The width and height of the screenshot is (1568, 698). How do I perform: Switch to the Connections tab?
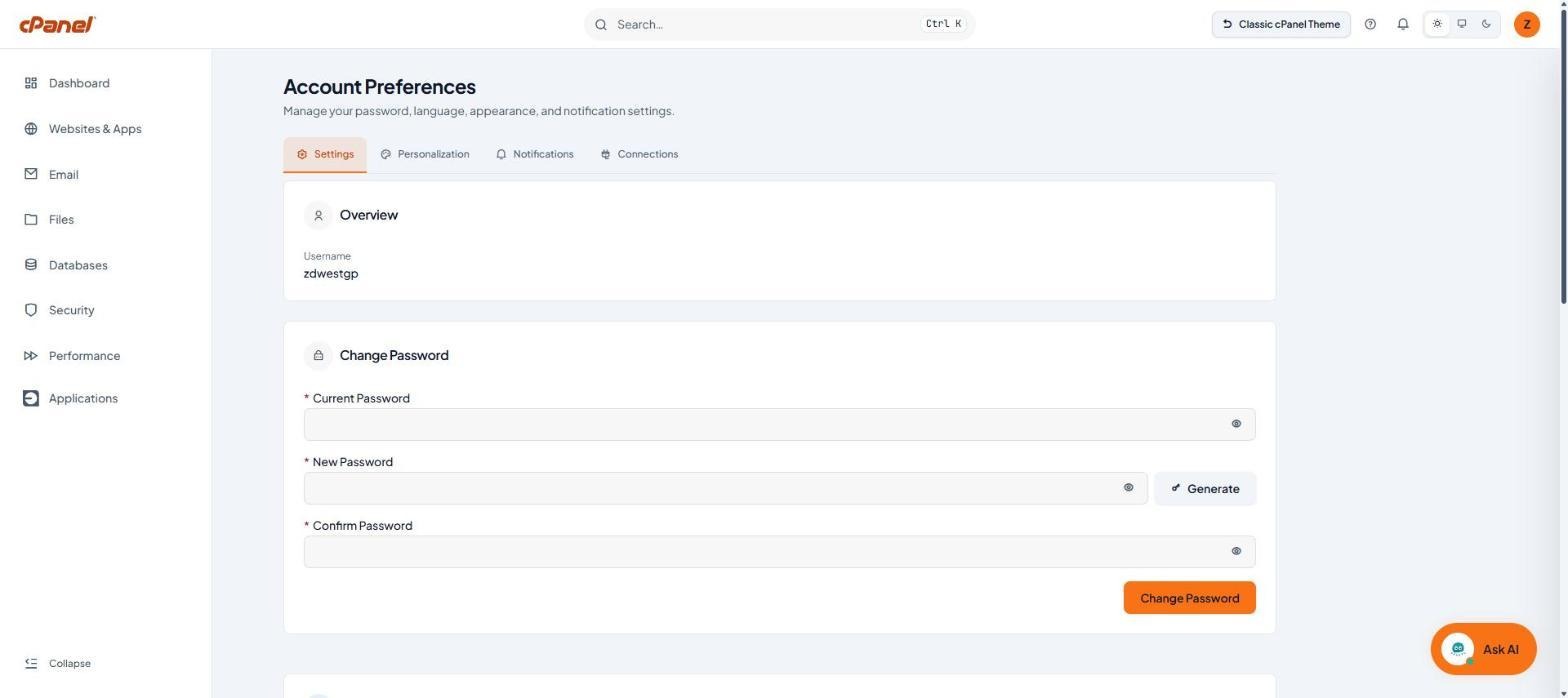point(640,154)
